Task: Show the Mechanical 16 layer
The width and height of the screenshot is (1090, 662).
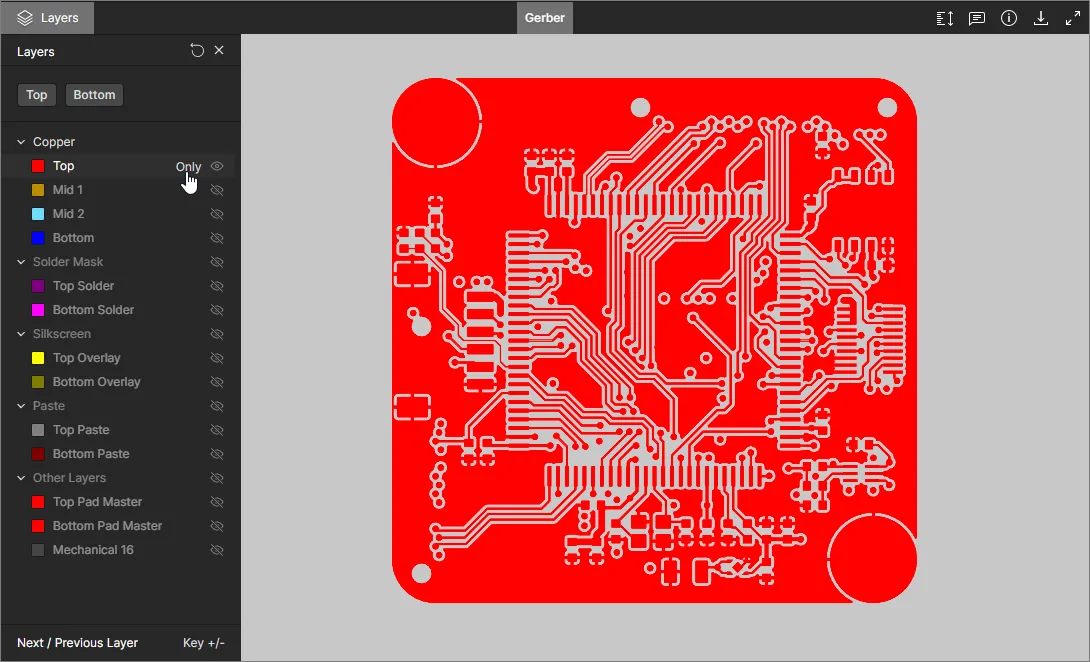Action: tap(217, 550)
